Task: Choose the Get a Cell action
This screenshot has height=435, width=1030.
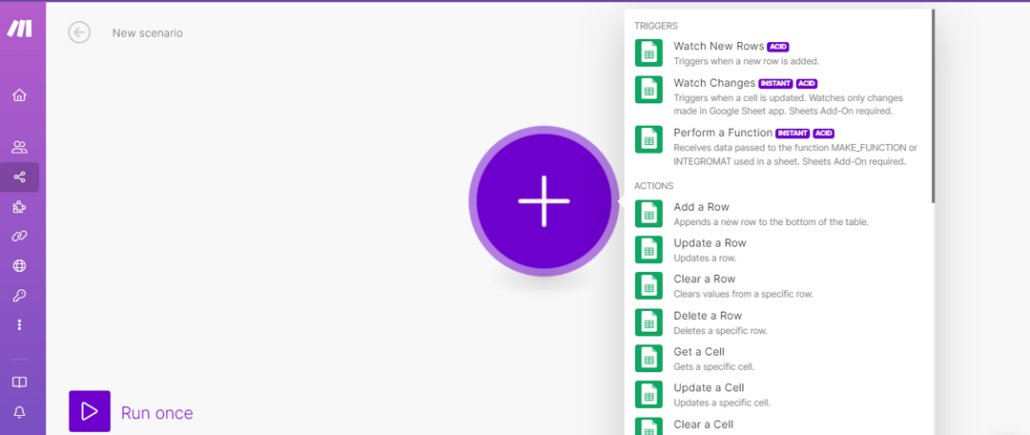Action: pos(778,359)
